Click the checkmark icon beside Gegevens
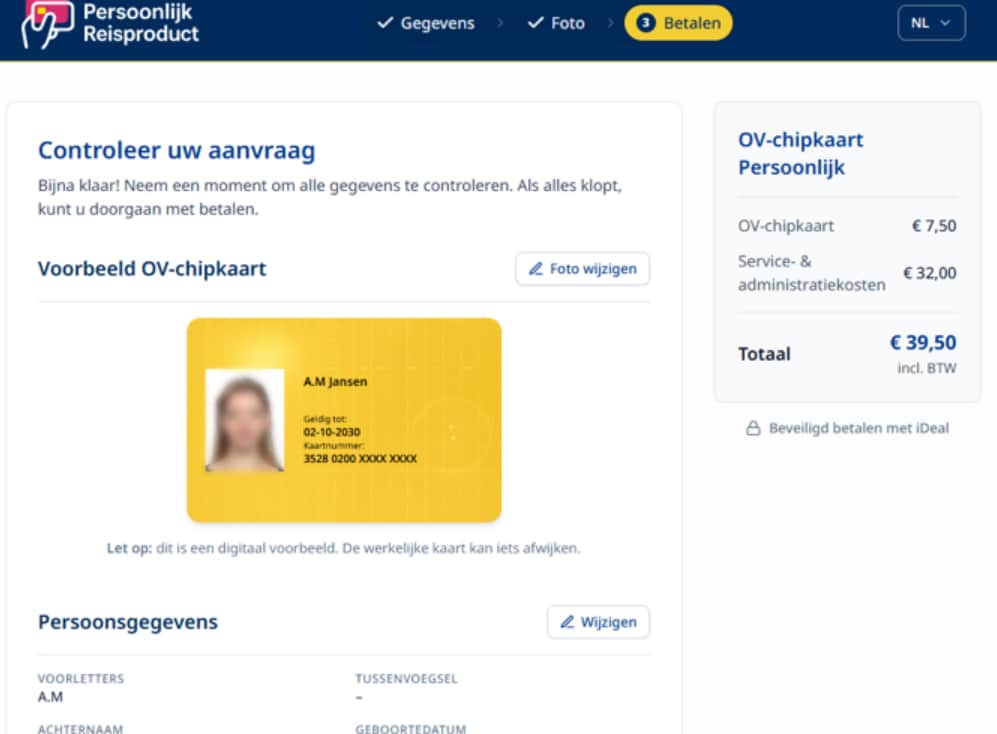Screen dimensions: 997x734 (x=385, y=23)
